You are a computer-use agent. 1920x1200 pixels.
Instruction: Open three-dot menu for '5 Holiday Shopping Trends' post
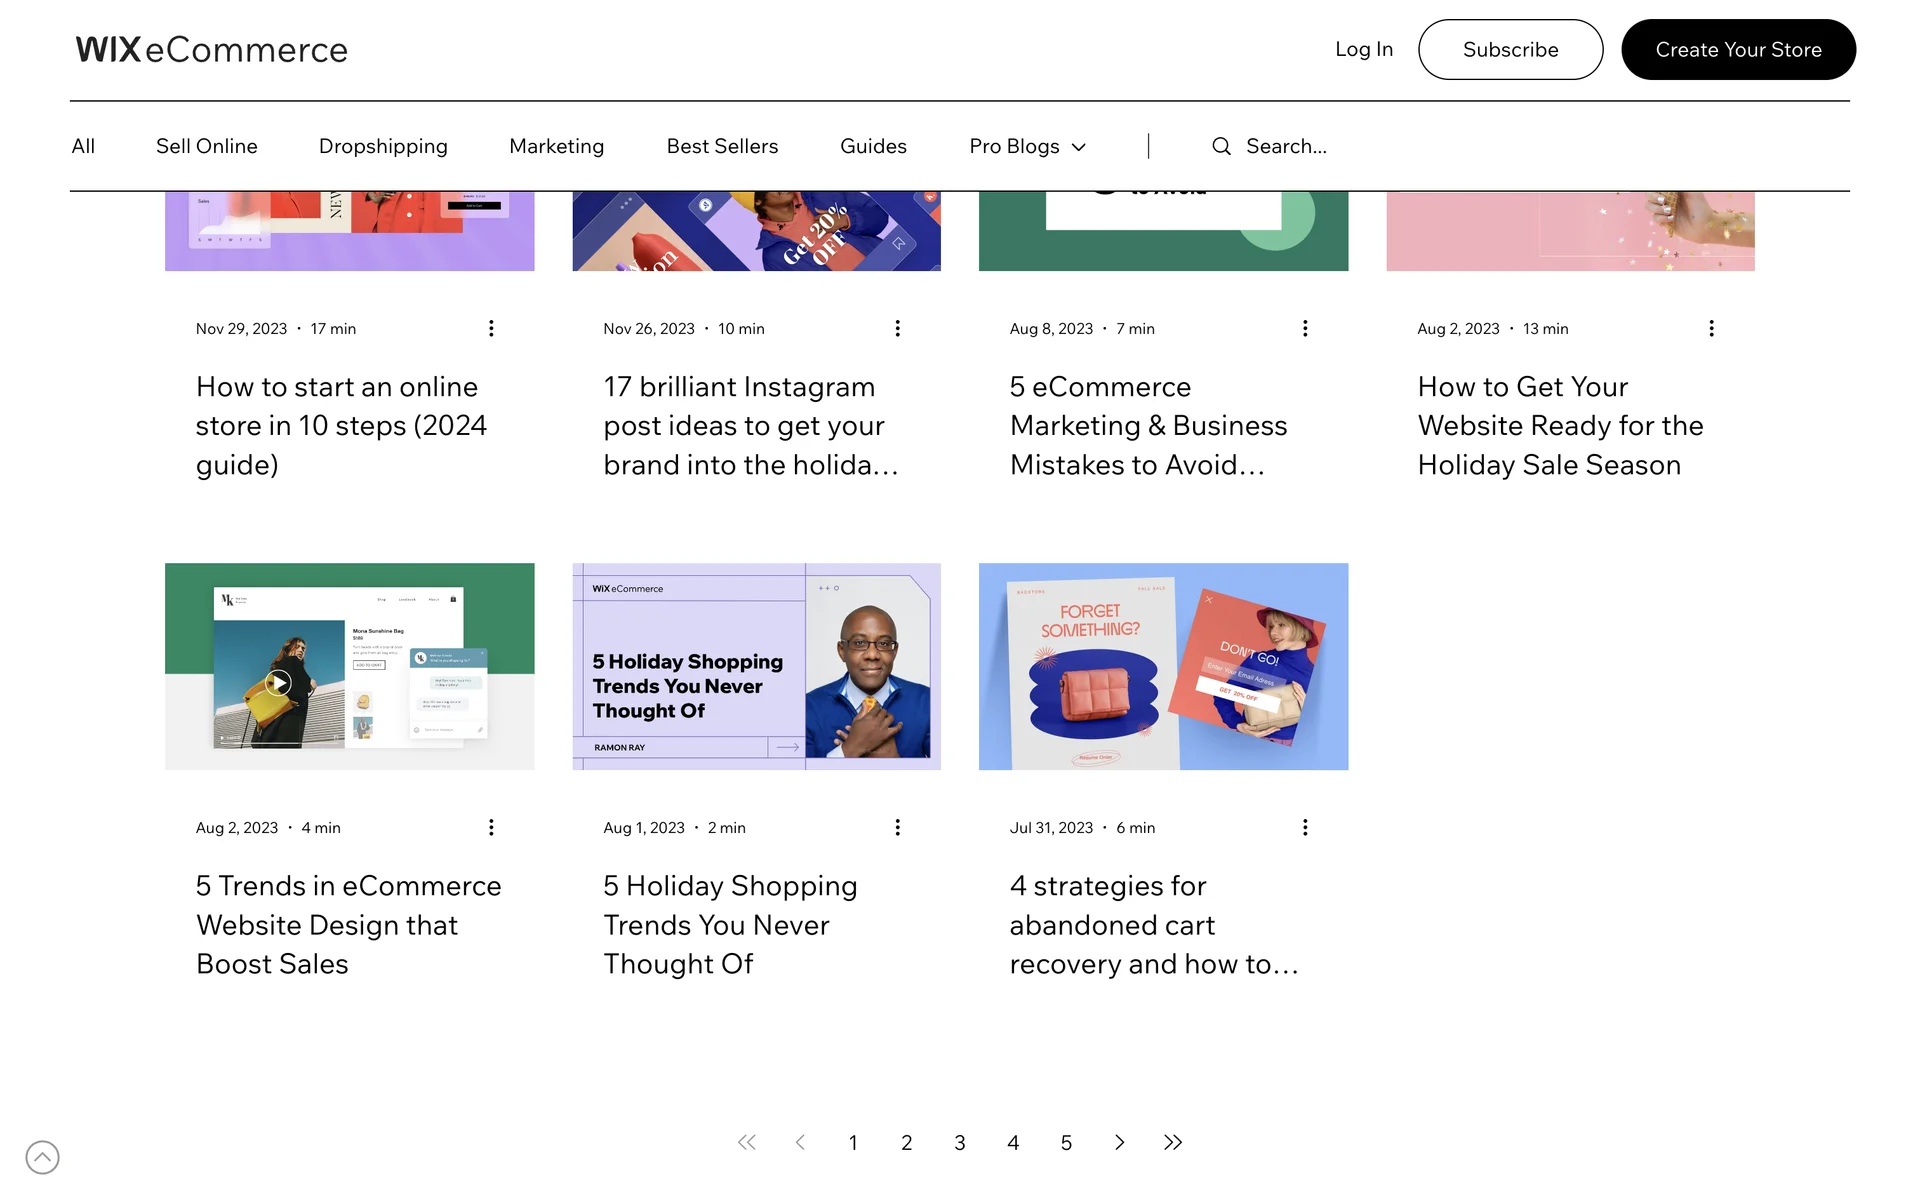[x=898, y=827]
